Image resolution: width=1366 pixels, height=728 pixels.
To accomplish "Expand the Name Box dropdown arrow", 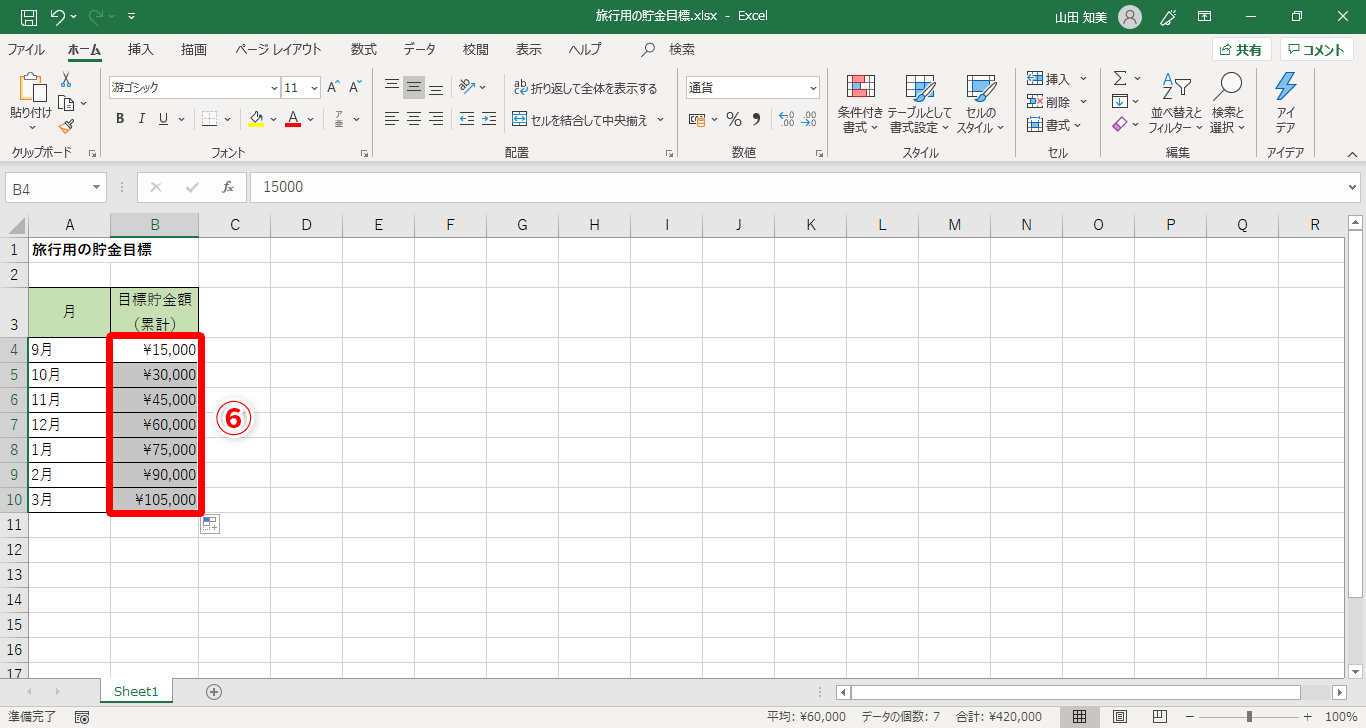I will pyautogui.click(x=97, y=187).
